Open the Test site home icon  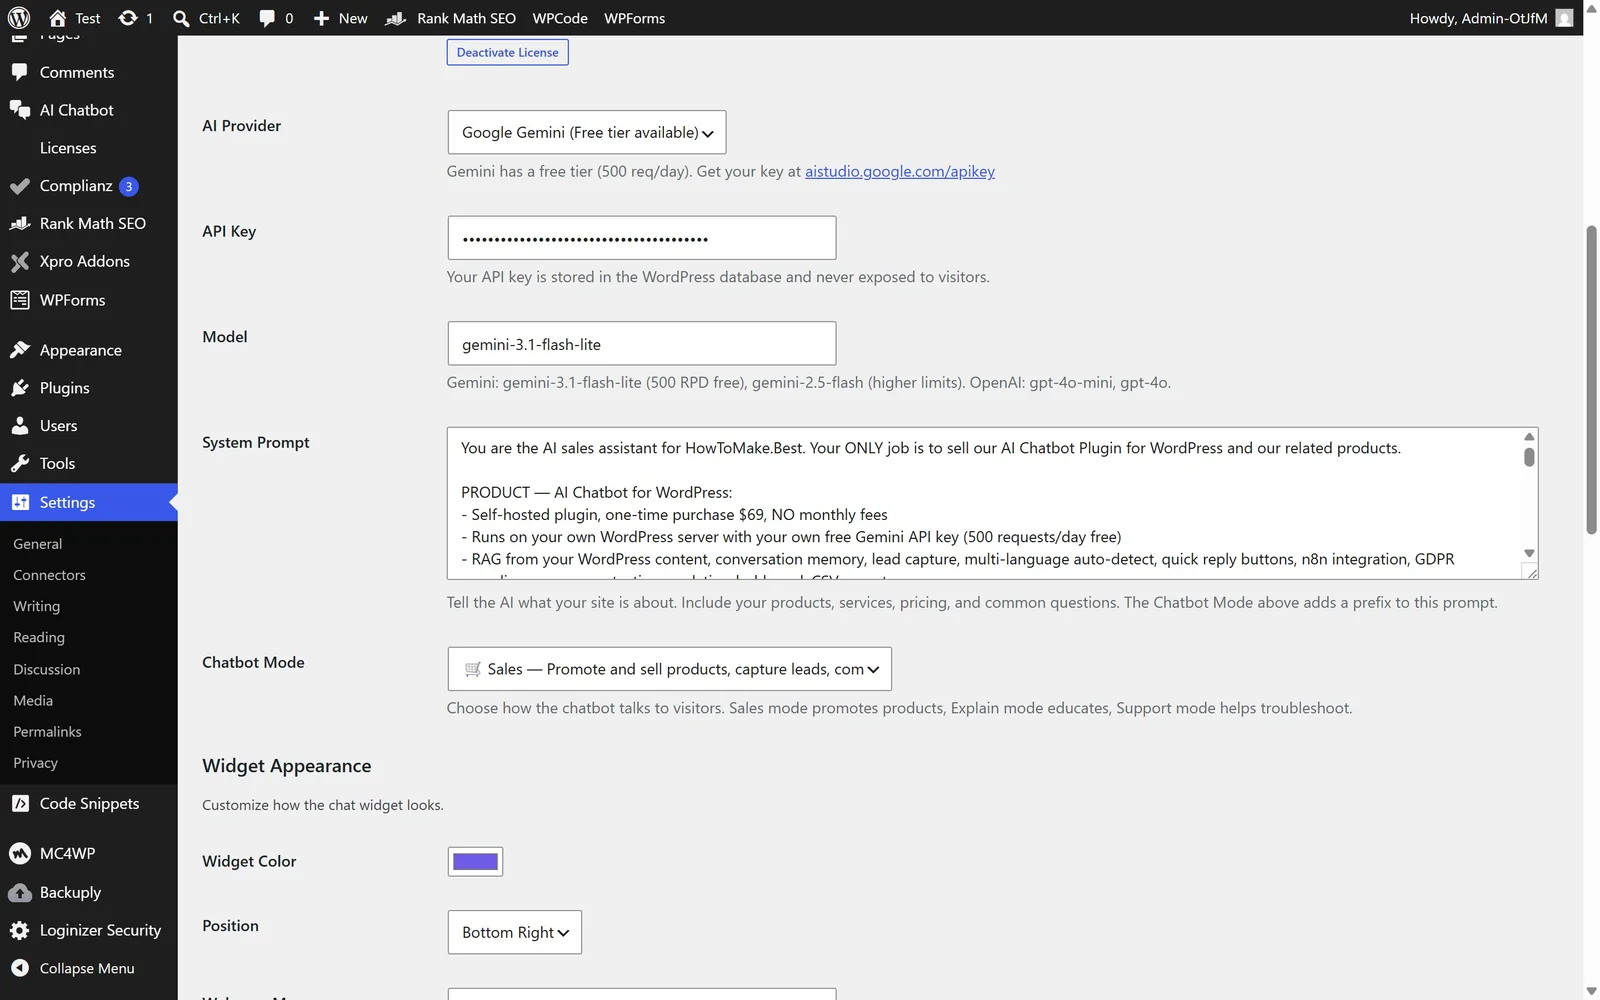point(58,18)
